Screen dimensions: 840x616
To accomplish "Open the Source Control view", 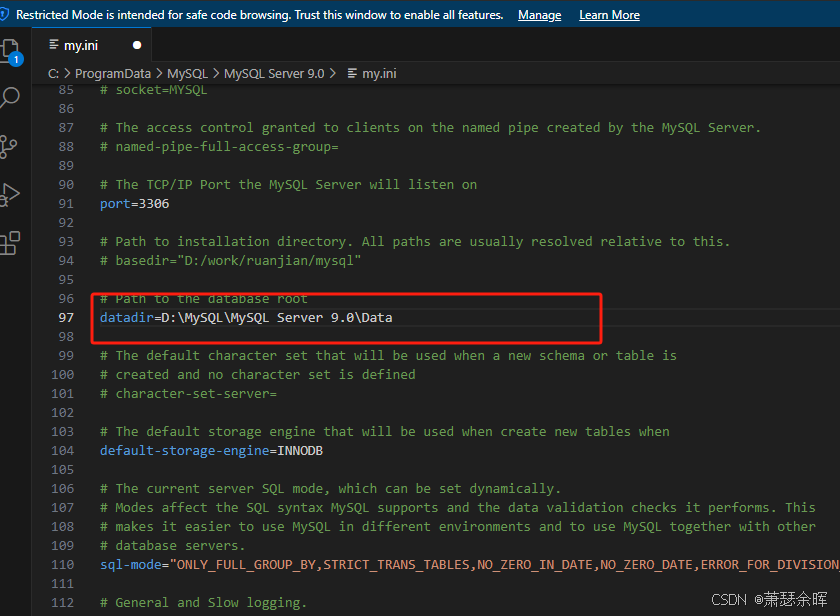I will pos(10,146).
